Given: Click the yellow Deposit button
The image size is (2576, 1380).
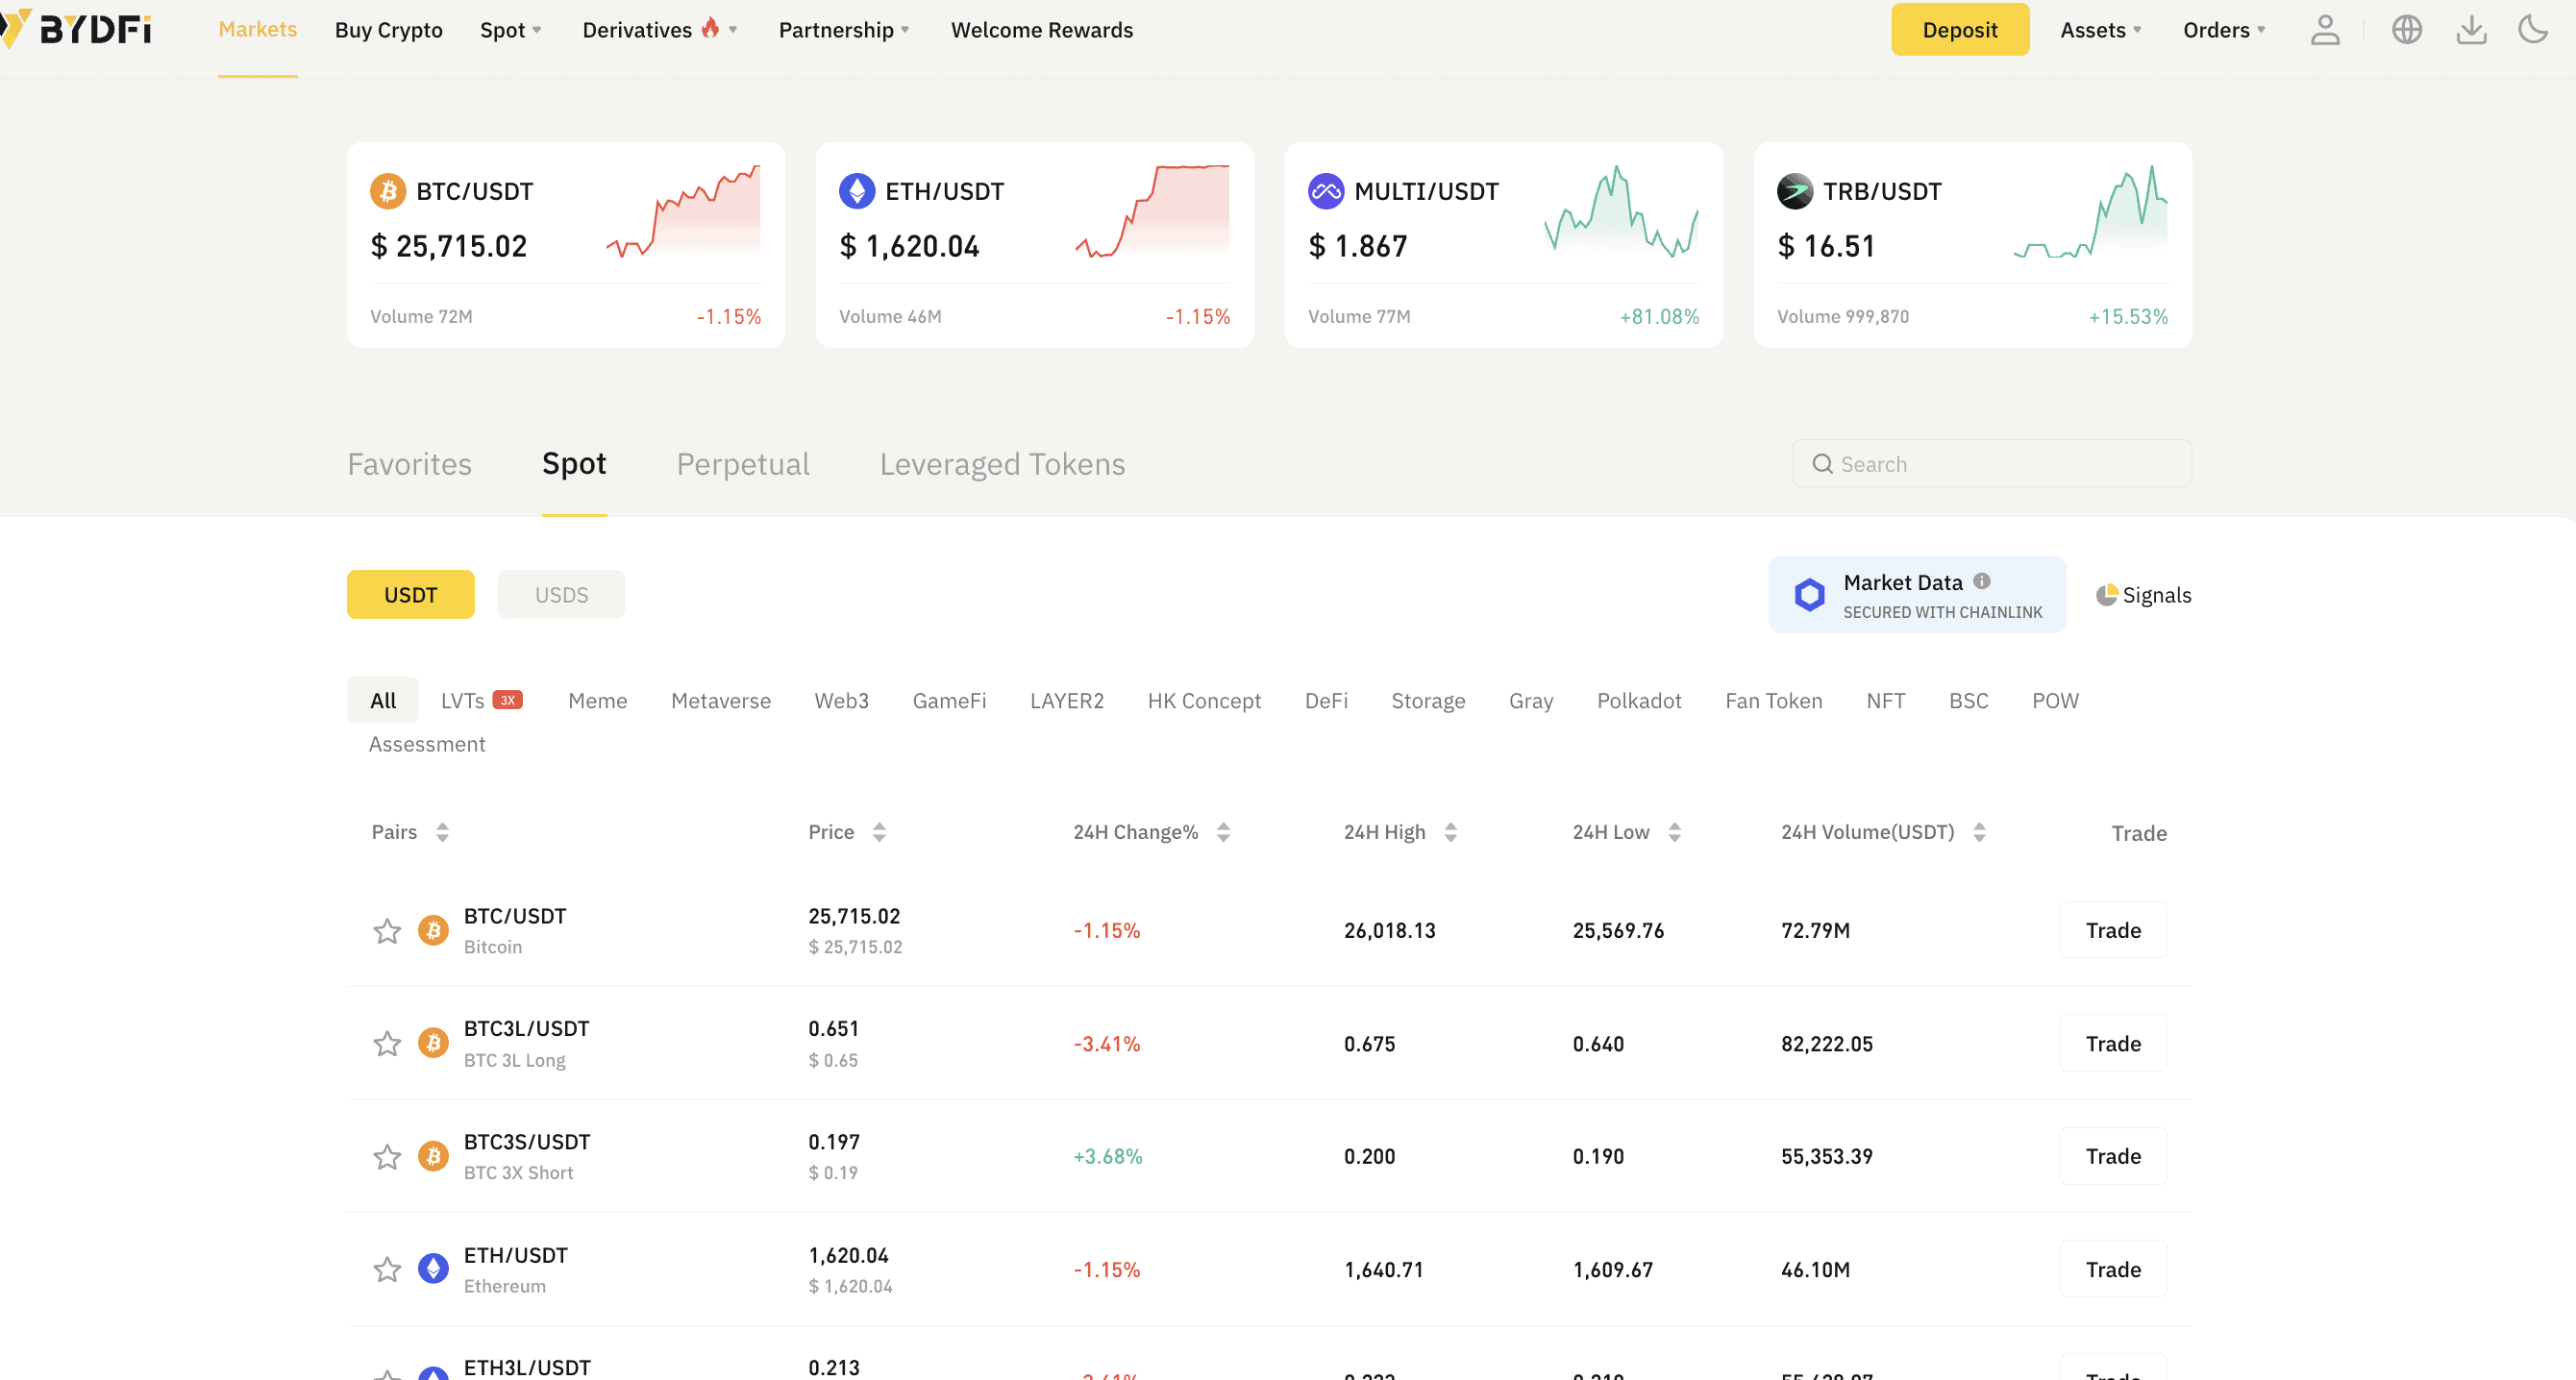Looking at the screenshot, I should (1959, 30).
